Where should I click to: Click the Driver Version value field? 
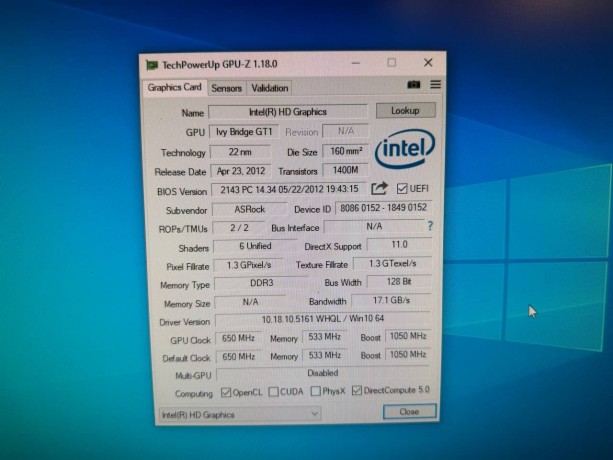point(323,319)
